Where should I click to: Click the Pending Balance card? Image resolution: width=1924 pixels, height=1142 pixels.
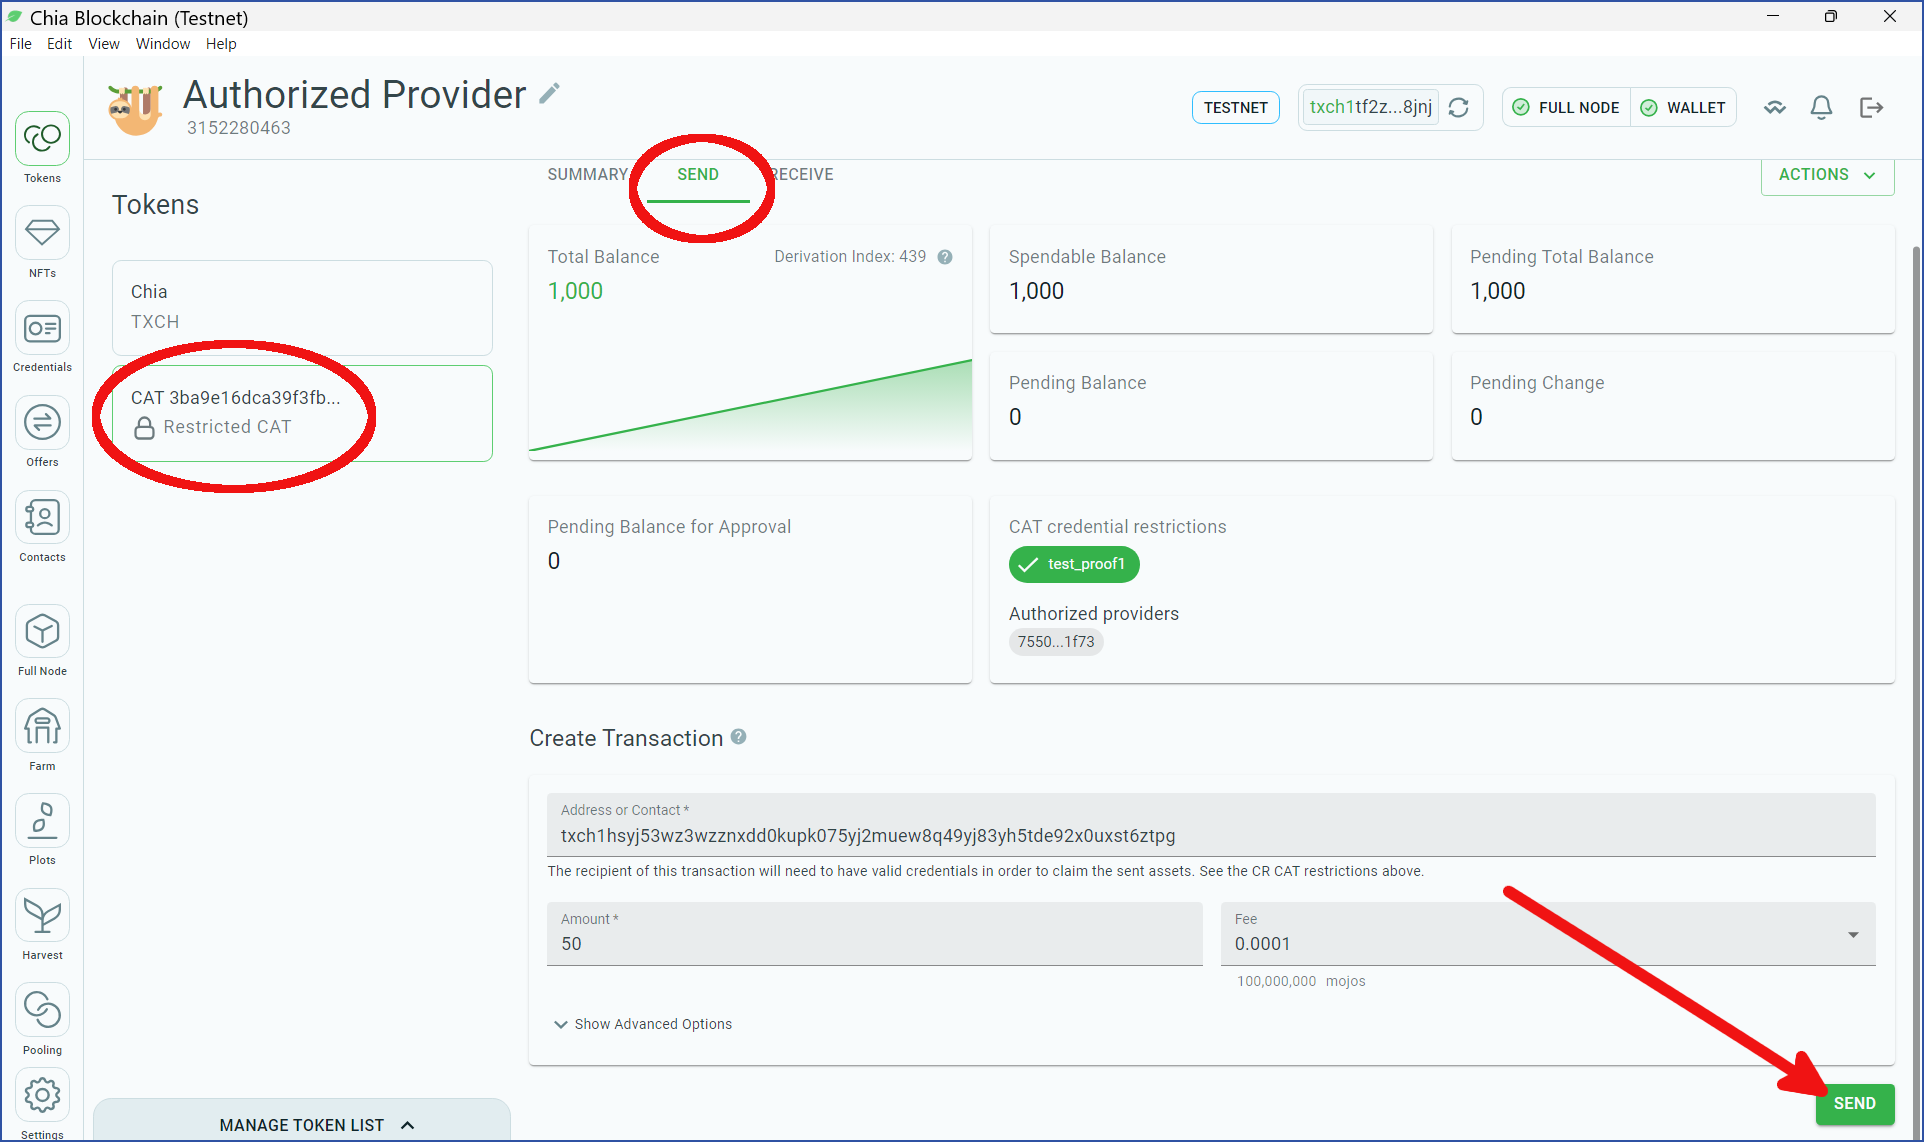(x=1211, y=406)
